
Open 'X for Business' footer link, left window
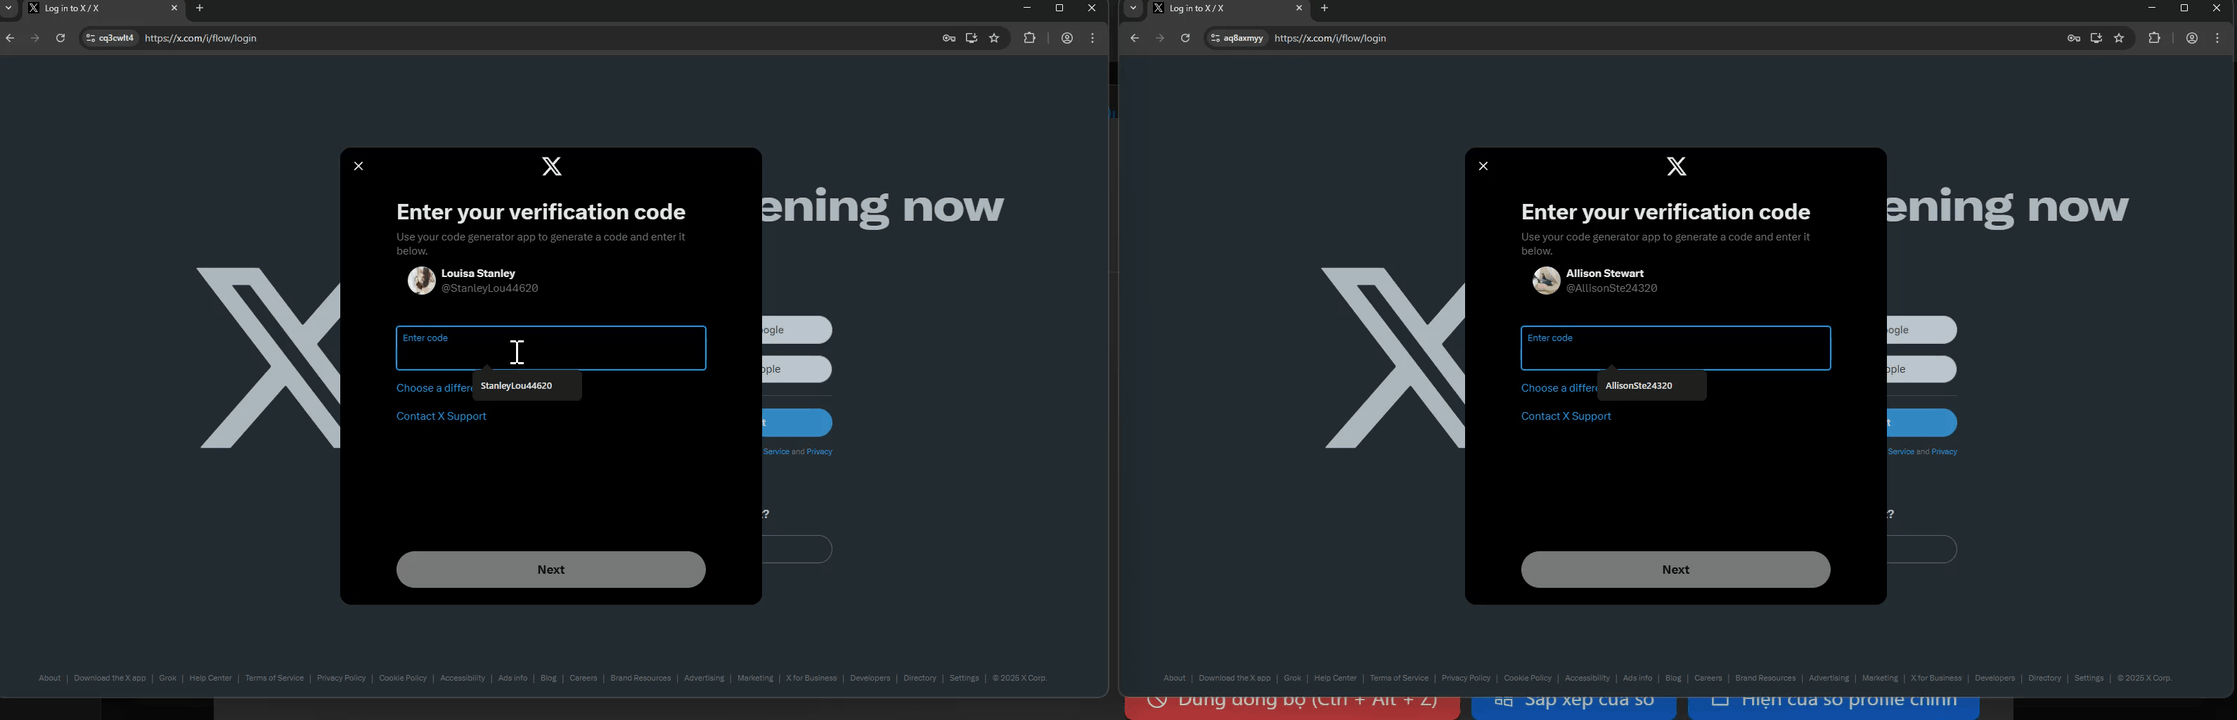811,678
